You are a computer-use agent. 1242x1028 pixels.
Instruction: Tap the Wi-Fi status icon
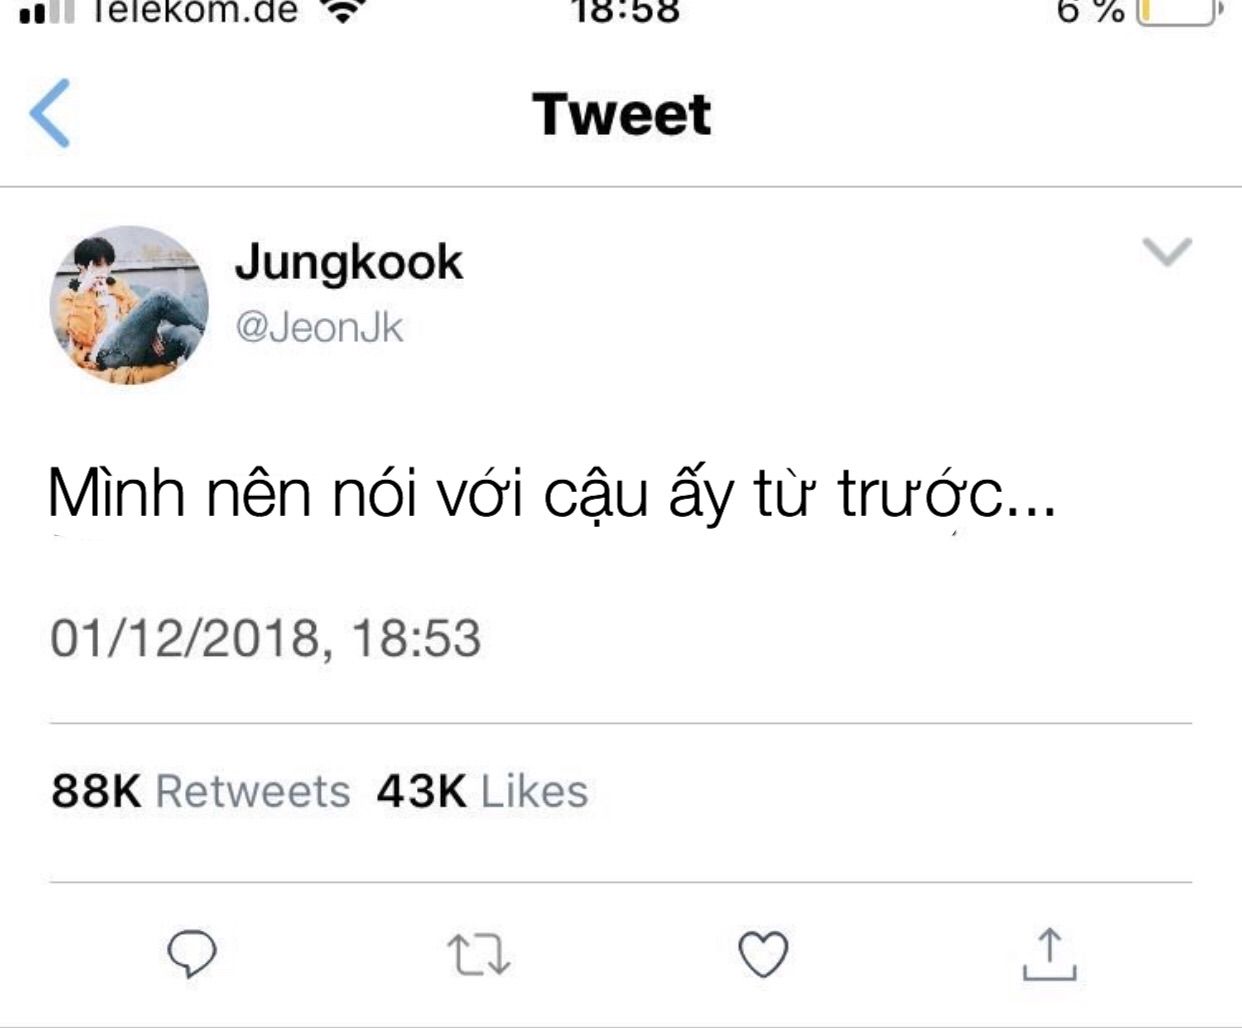tap(345, 11)
